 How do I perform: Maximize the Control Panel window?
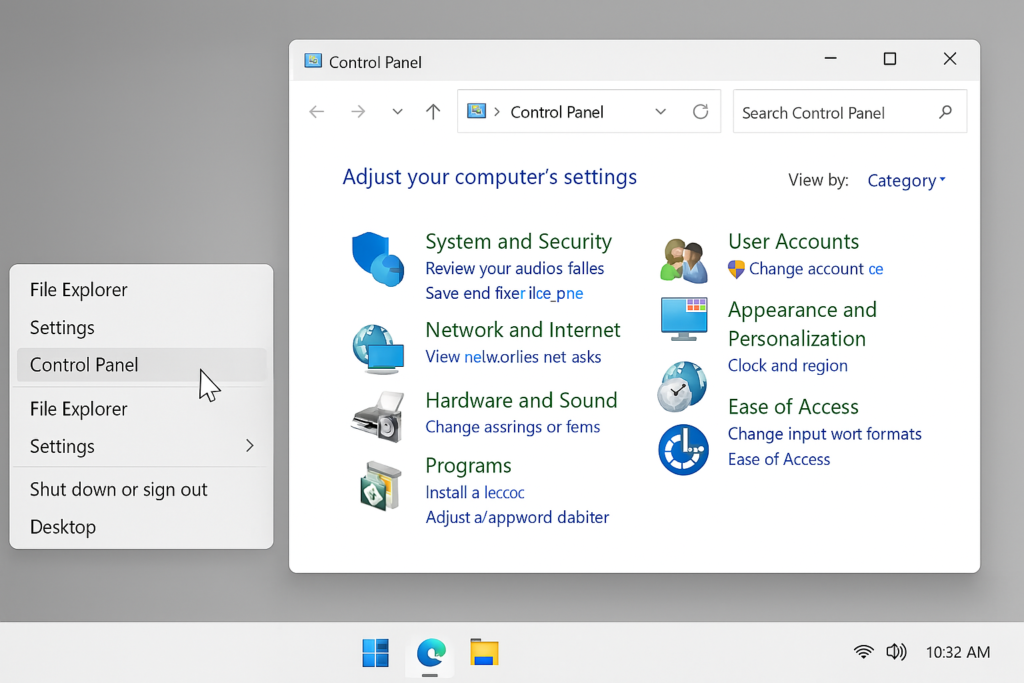[889, 59]
